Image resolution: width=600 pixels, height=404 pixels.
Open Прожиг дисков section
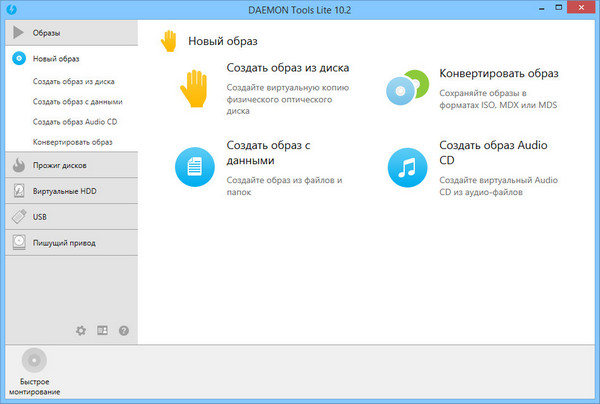(x=72, y=165)
